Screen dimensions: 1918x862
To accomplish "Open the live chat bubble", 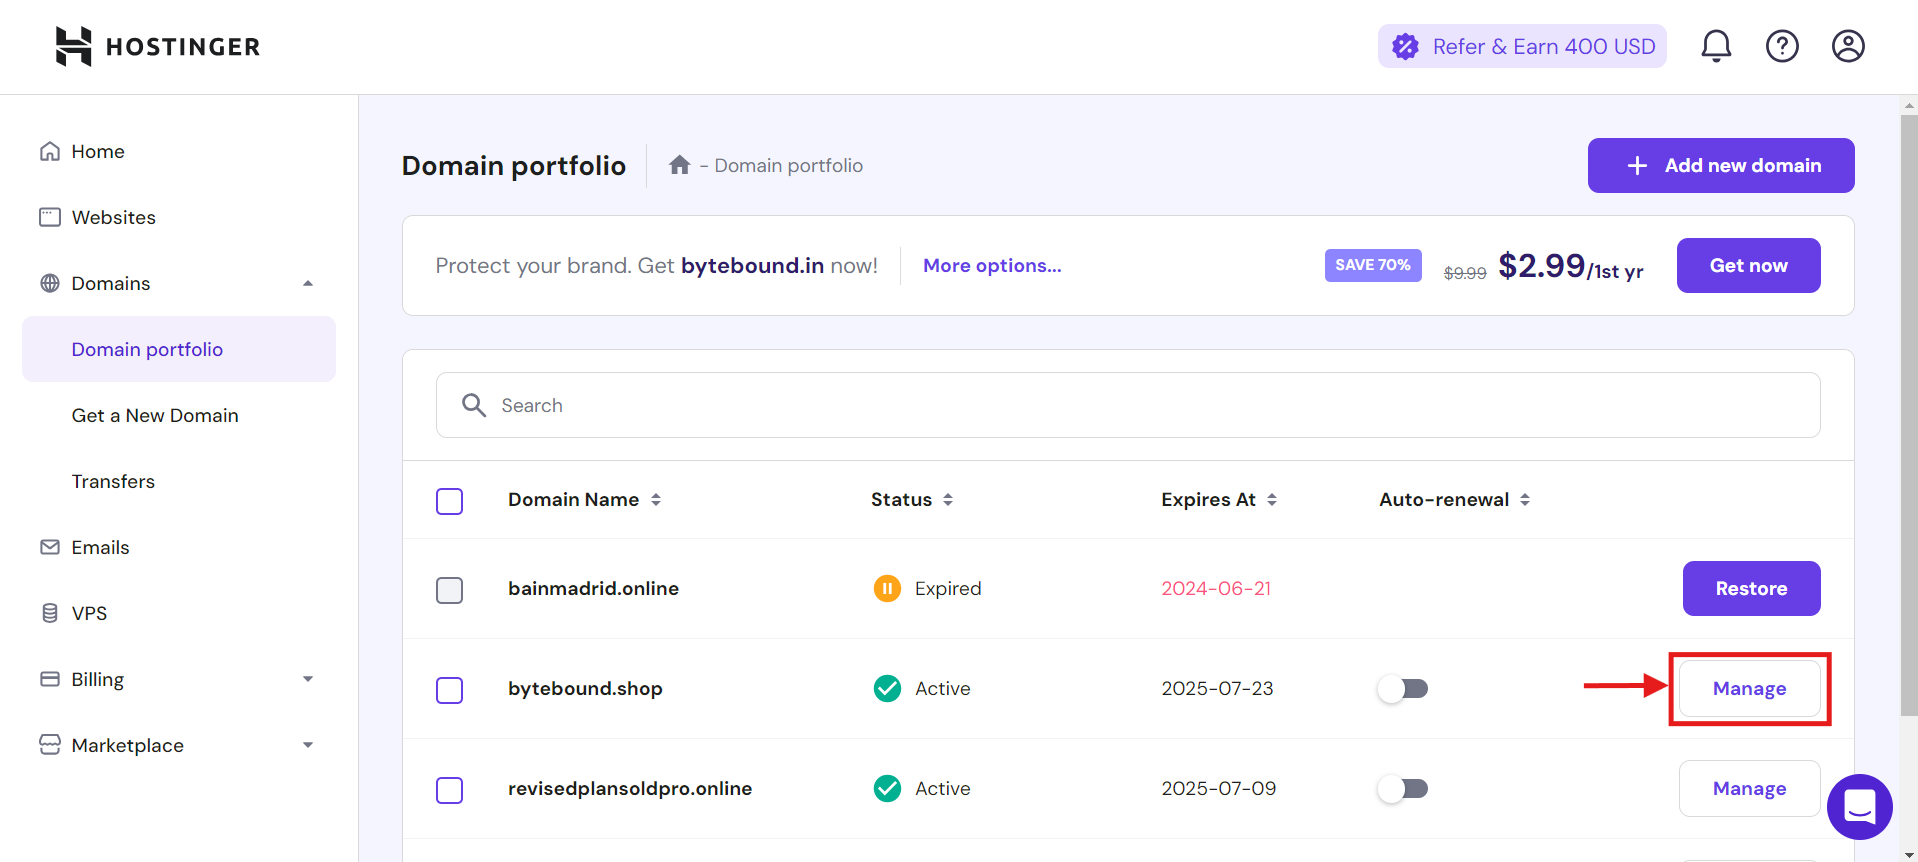I will 1860,806.
